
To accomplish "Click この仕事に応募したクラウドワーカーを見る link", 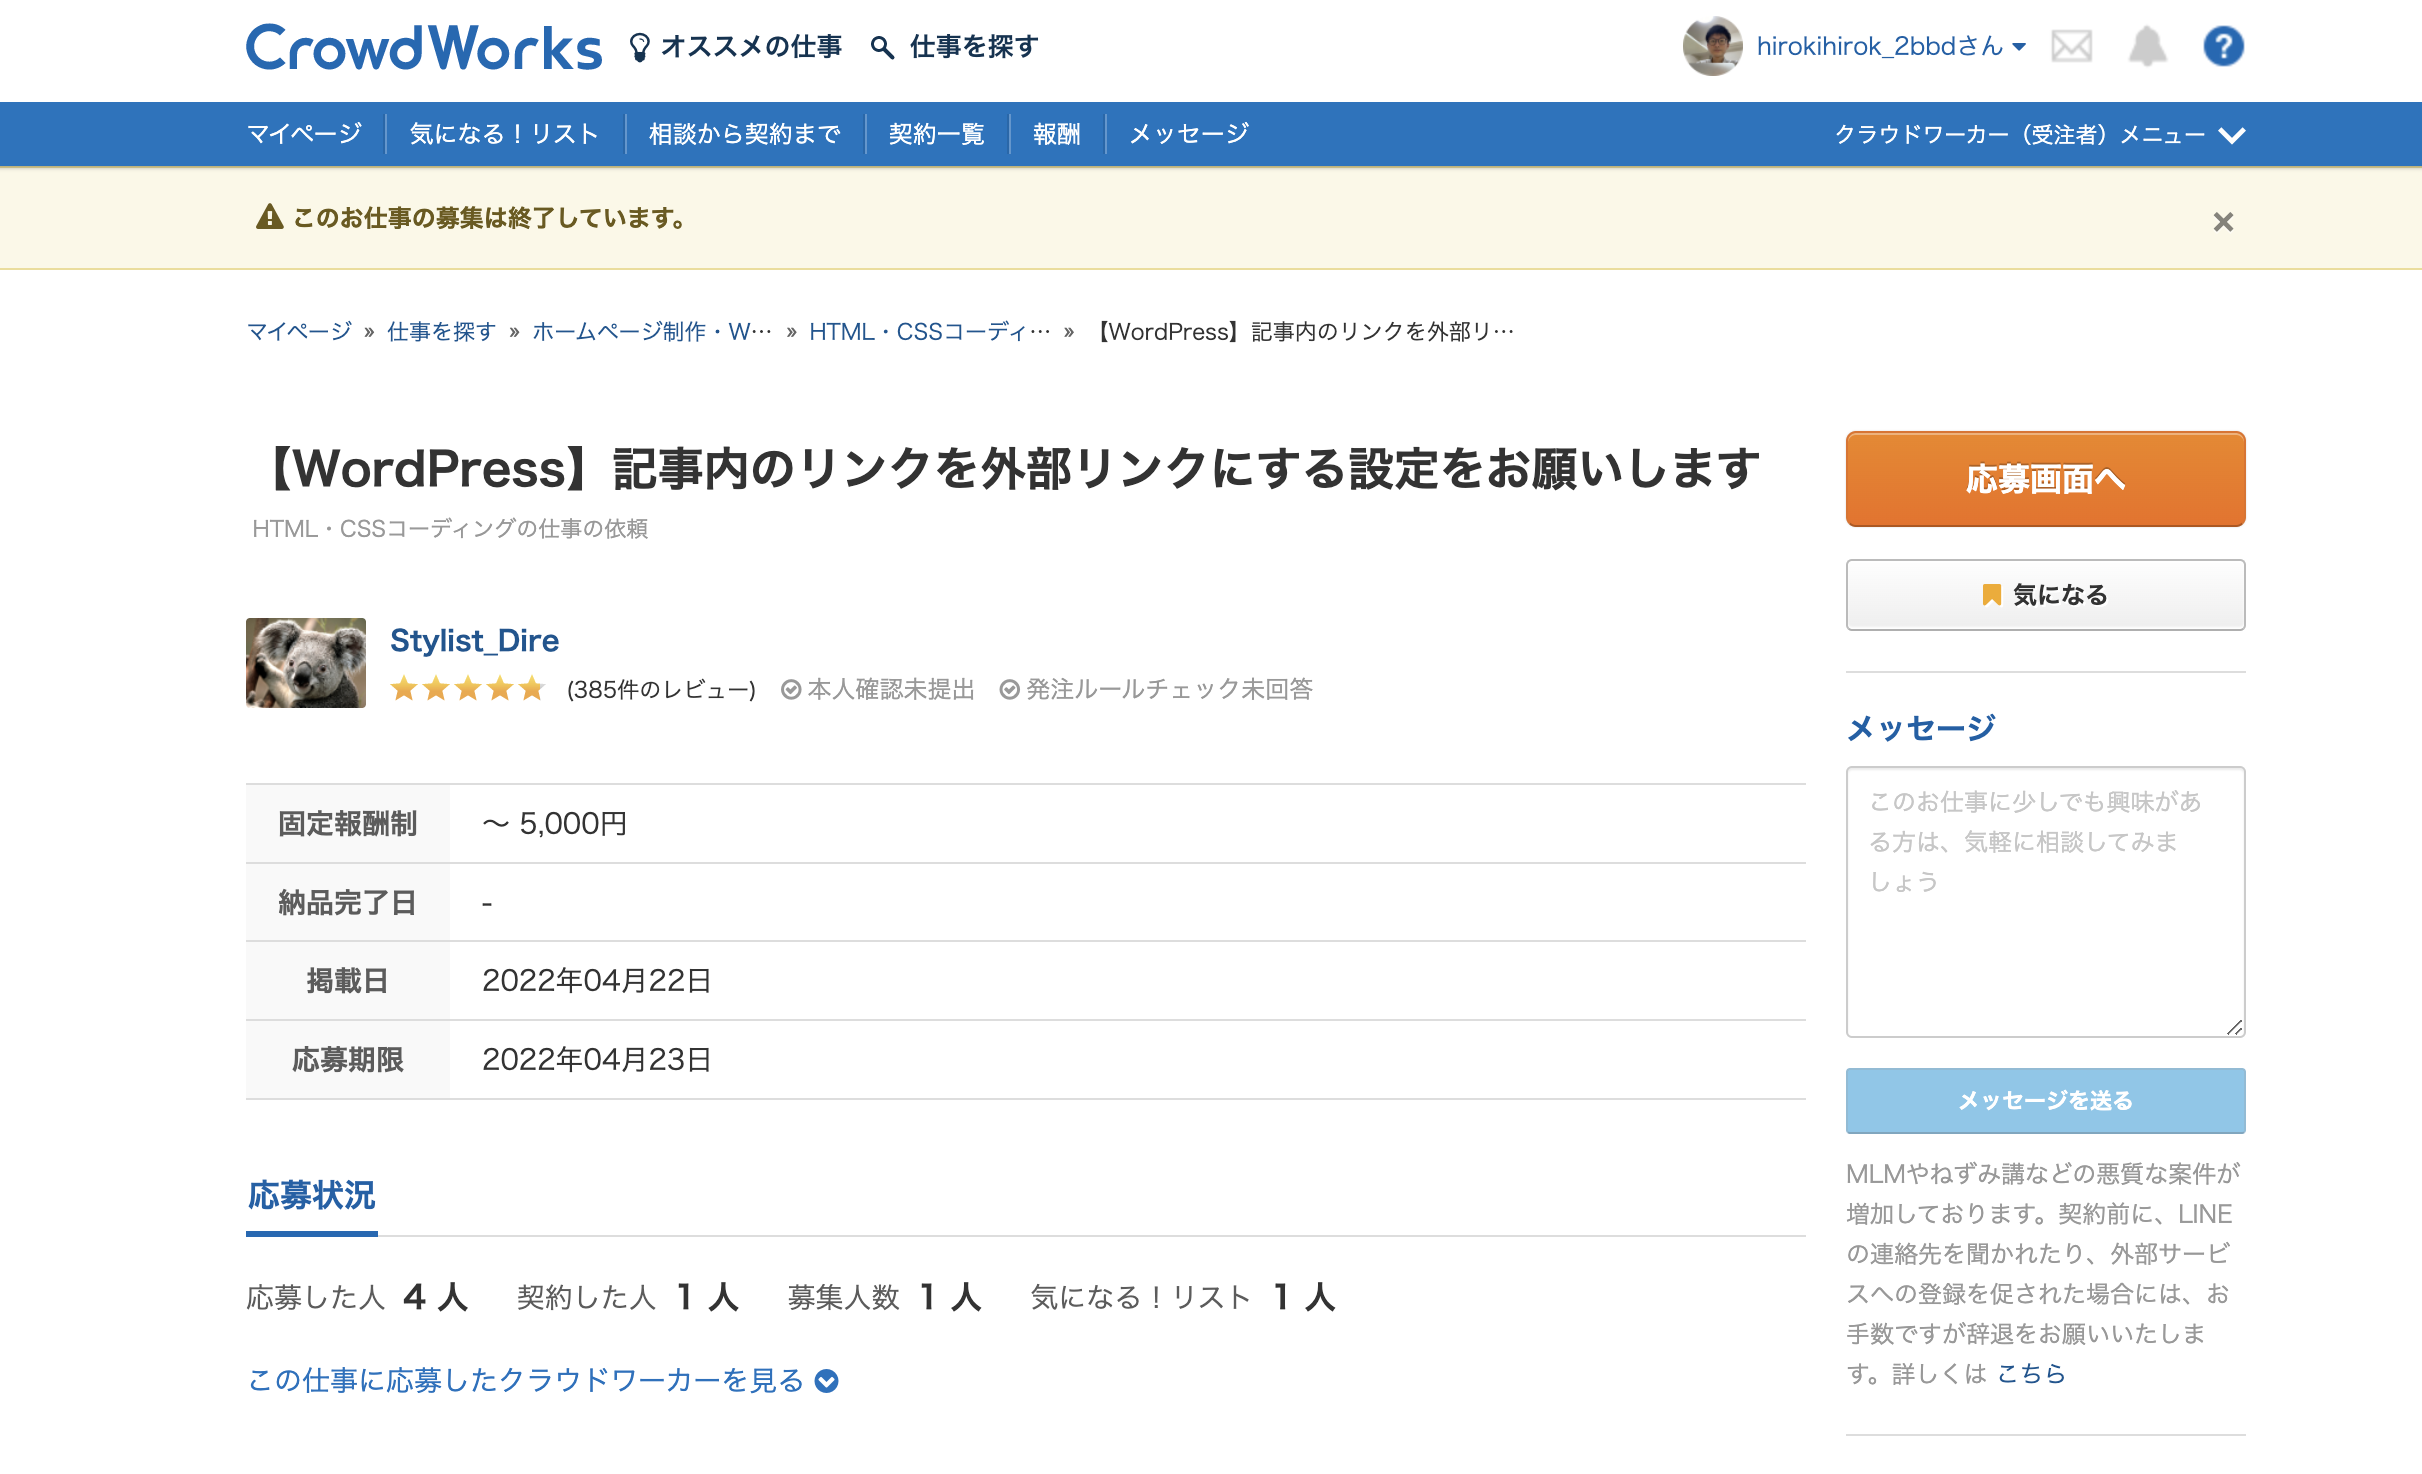I will tap(526, 1381).
